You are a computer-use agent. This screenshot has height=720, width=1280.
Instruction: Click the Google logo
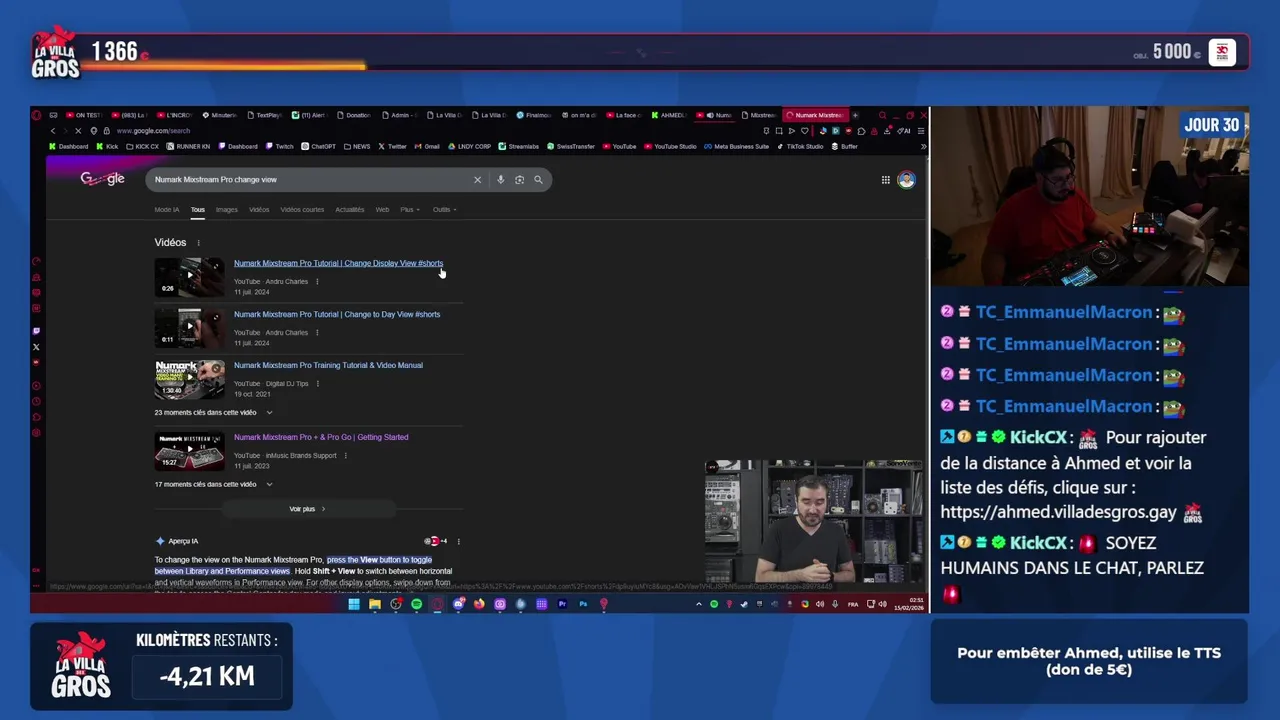pyautogui.click(x=102, y=179)
